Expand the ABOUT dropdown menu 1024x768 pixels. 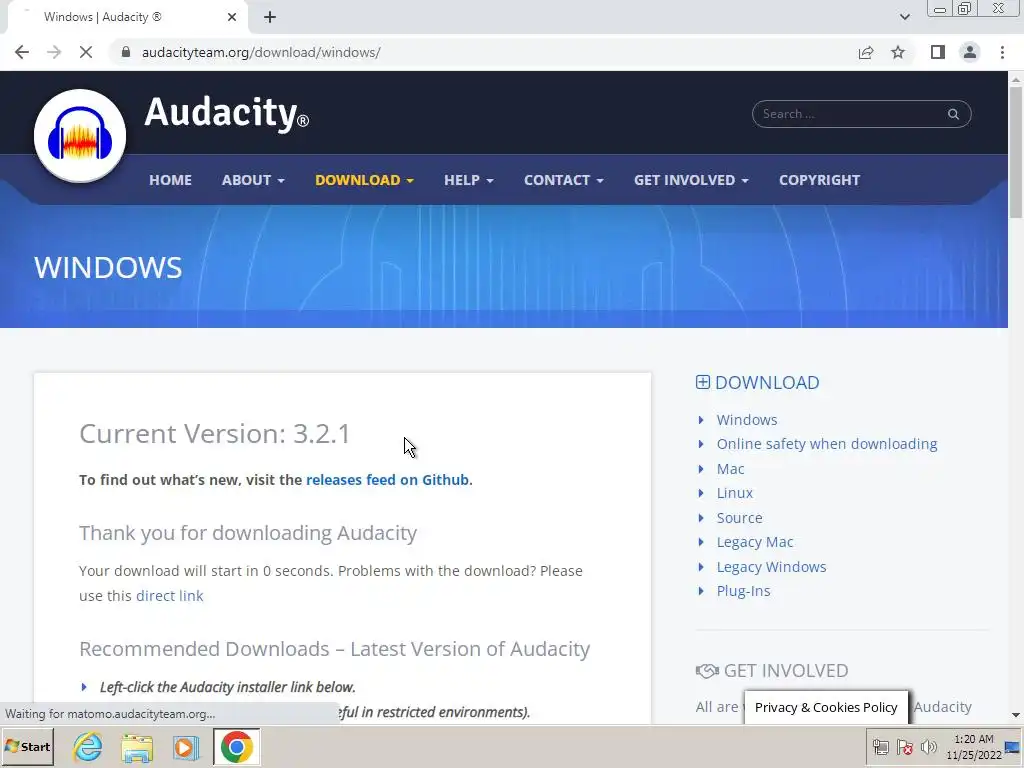tap(253, 180)
